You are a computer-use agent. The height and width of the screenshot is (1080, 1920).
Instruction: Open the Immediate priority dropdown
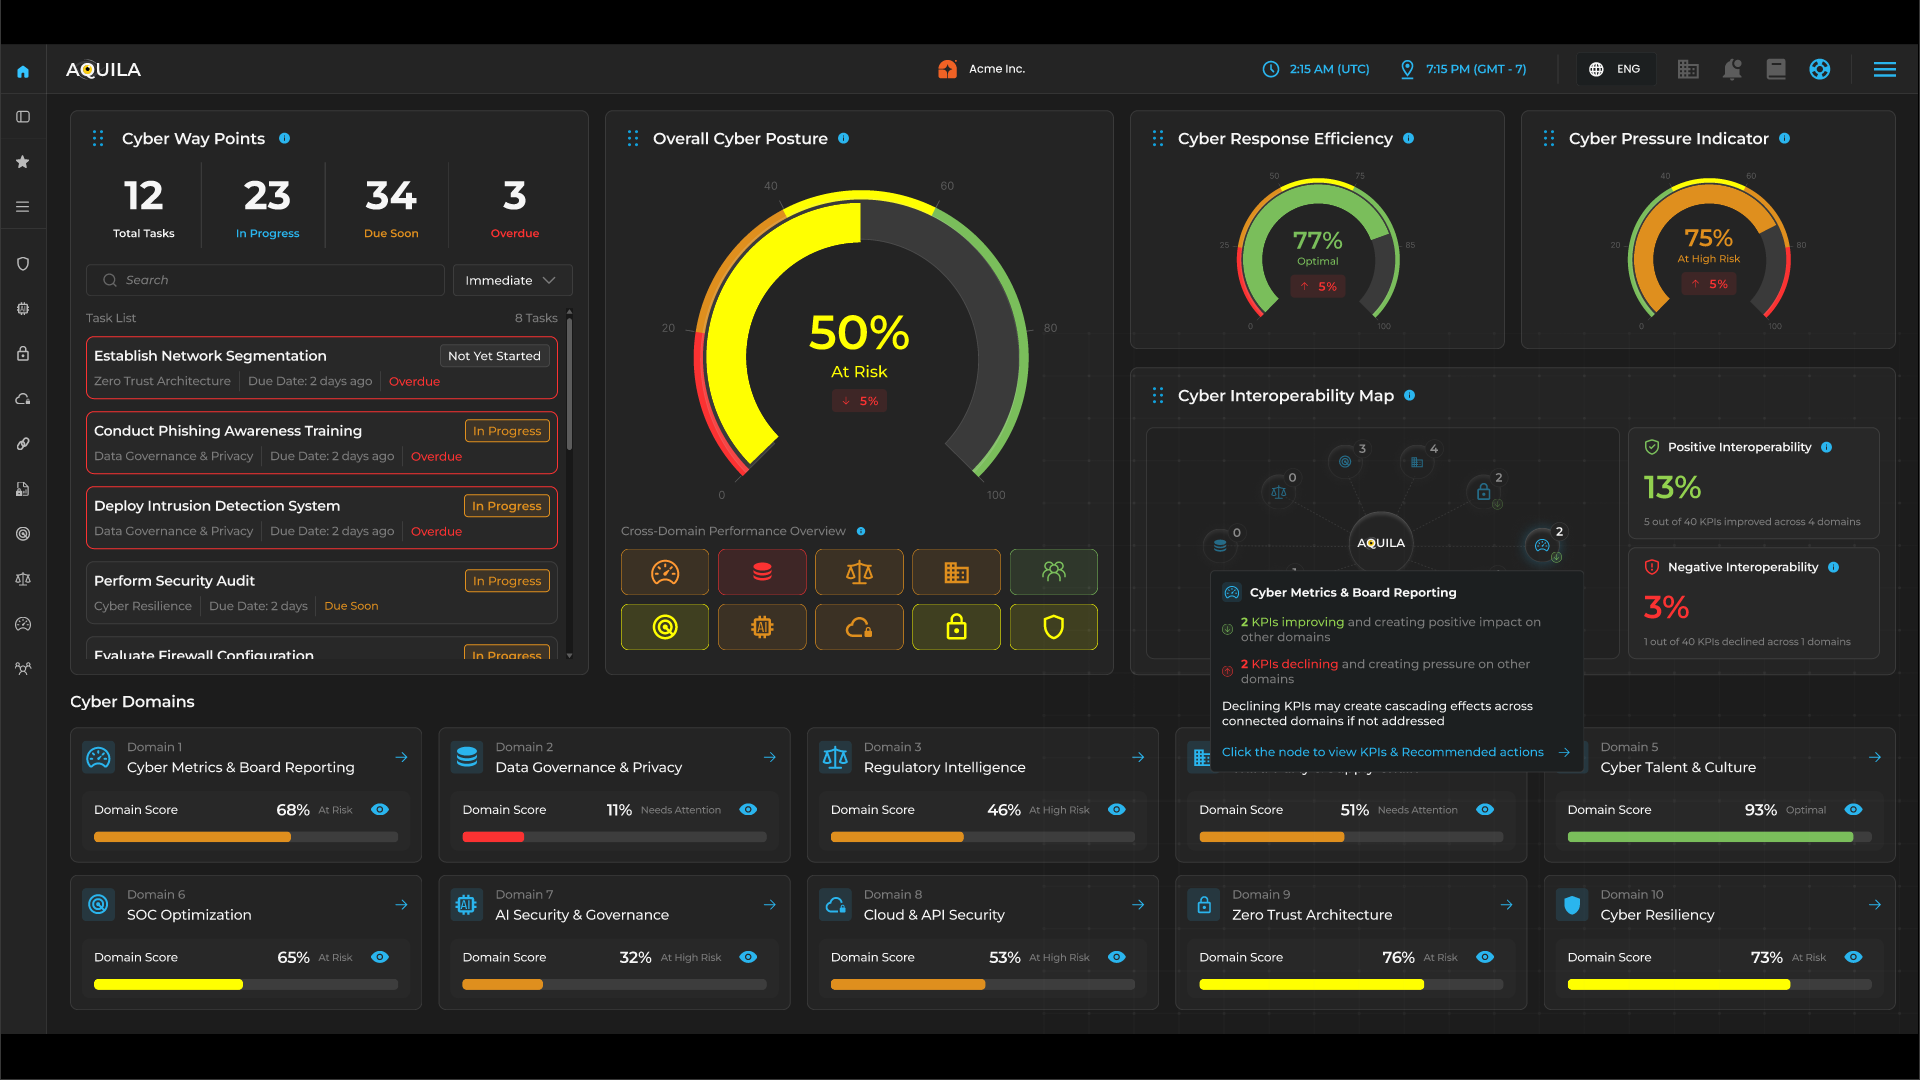coord(512,280)
